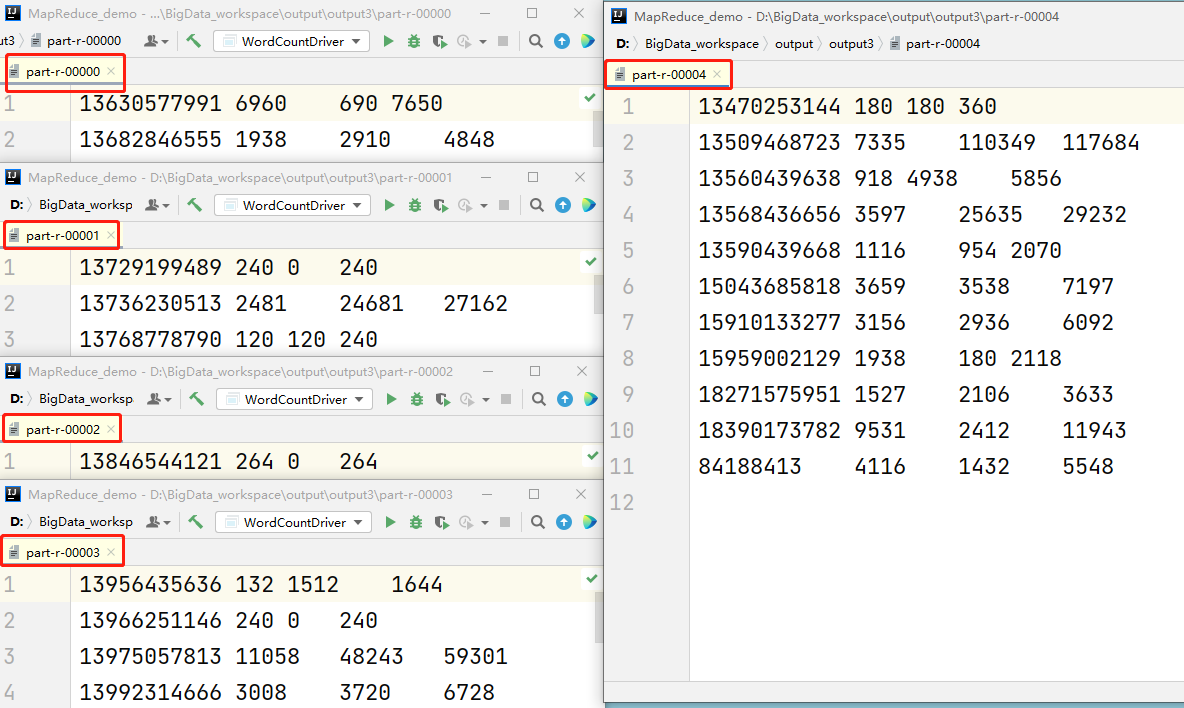1184x708 pixels.
Task: Click phone number 13846544121 in part-r-00002
Action: click(x=150, y=462)
